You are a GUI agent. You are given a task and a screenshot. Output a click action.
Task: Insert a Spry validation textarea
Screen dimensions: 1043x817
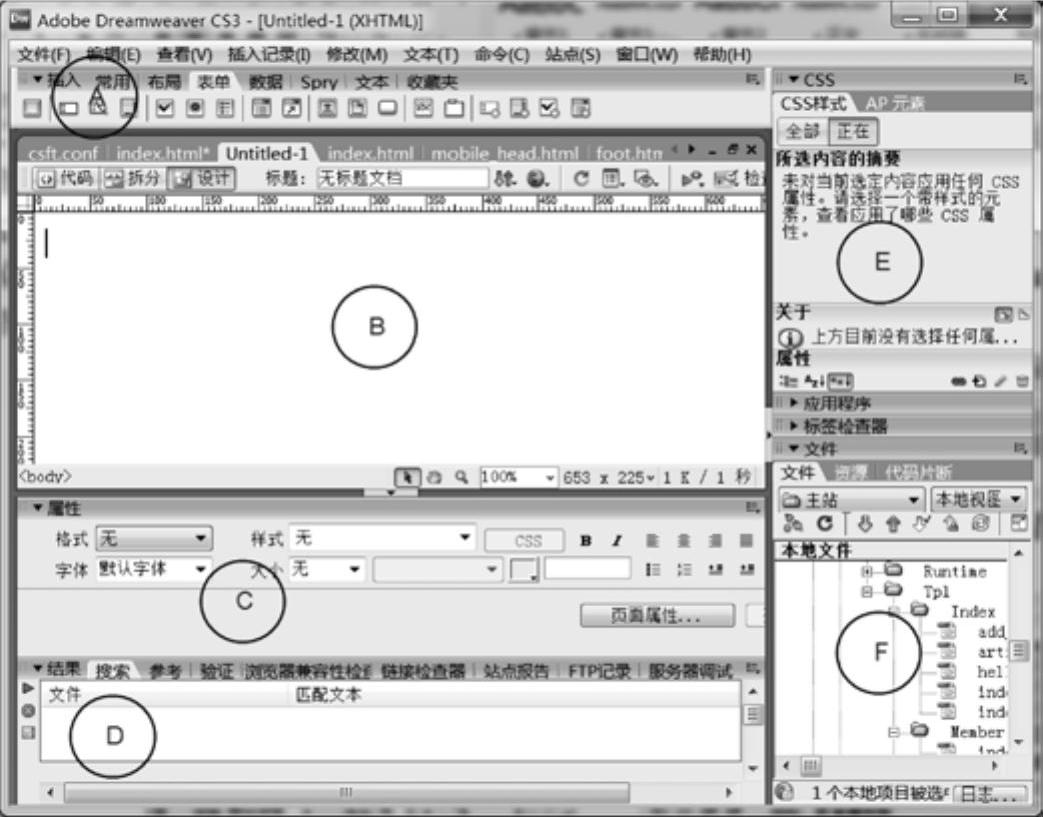point(519,108)
